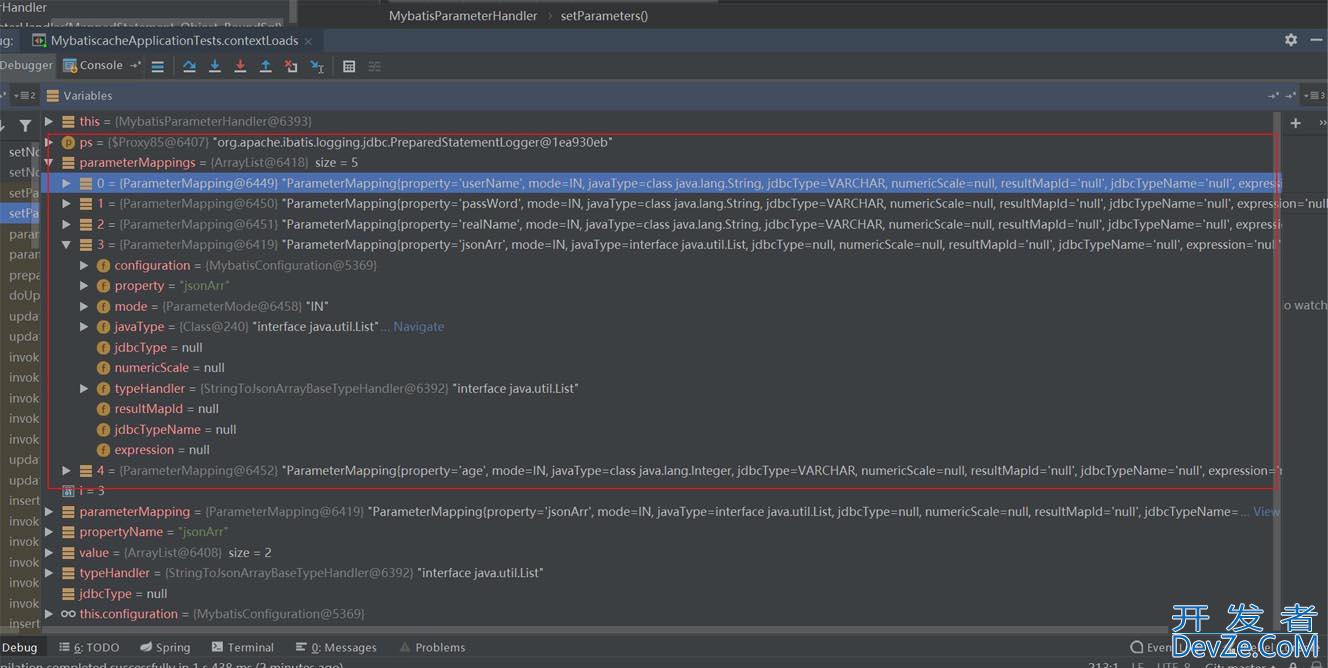Open the debug panel settings gear
Screen dimensions: 1328x668
pos(1291,40)
